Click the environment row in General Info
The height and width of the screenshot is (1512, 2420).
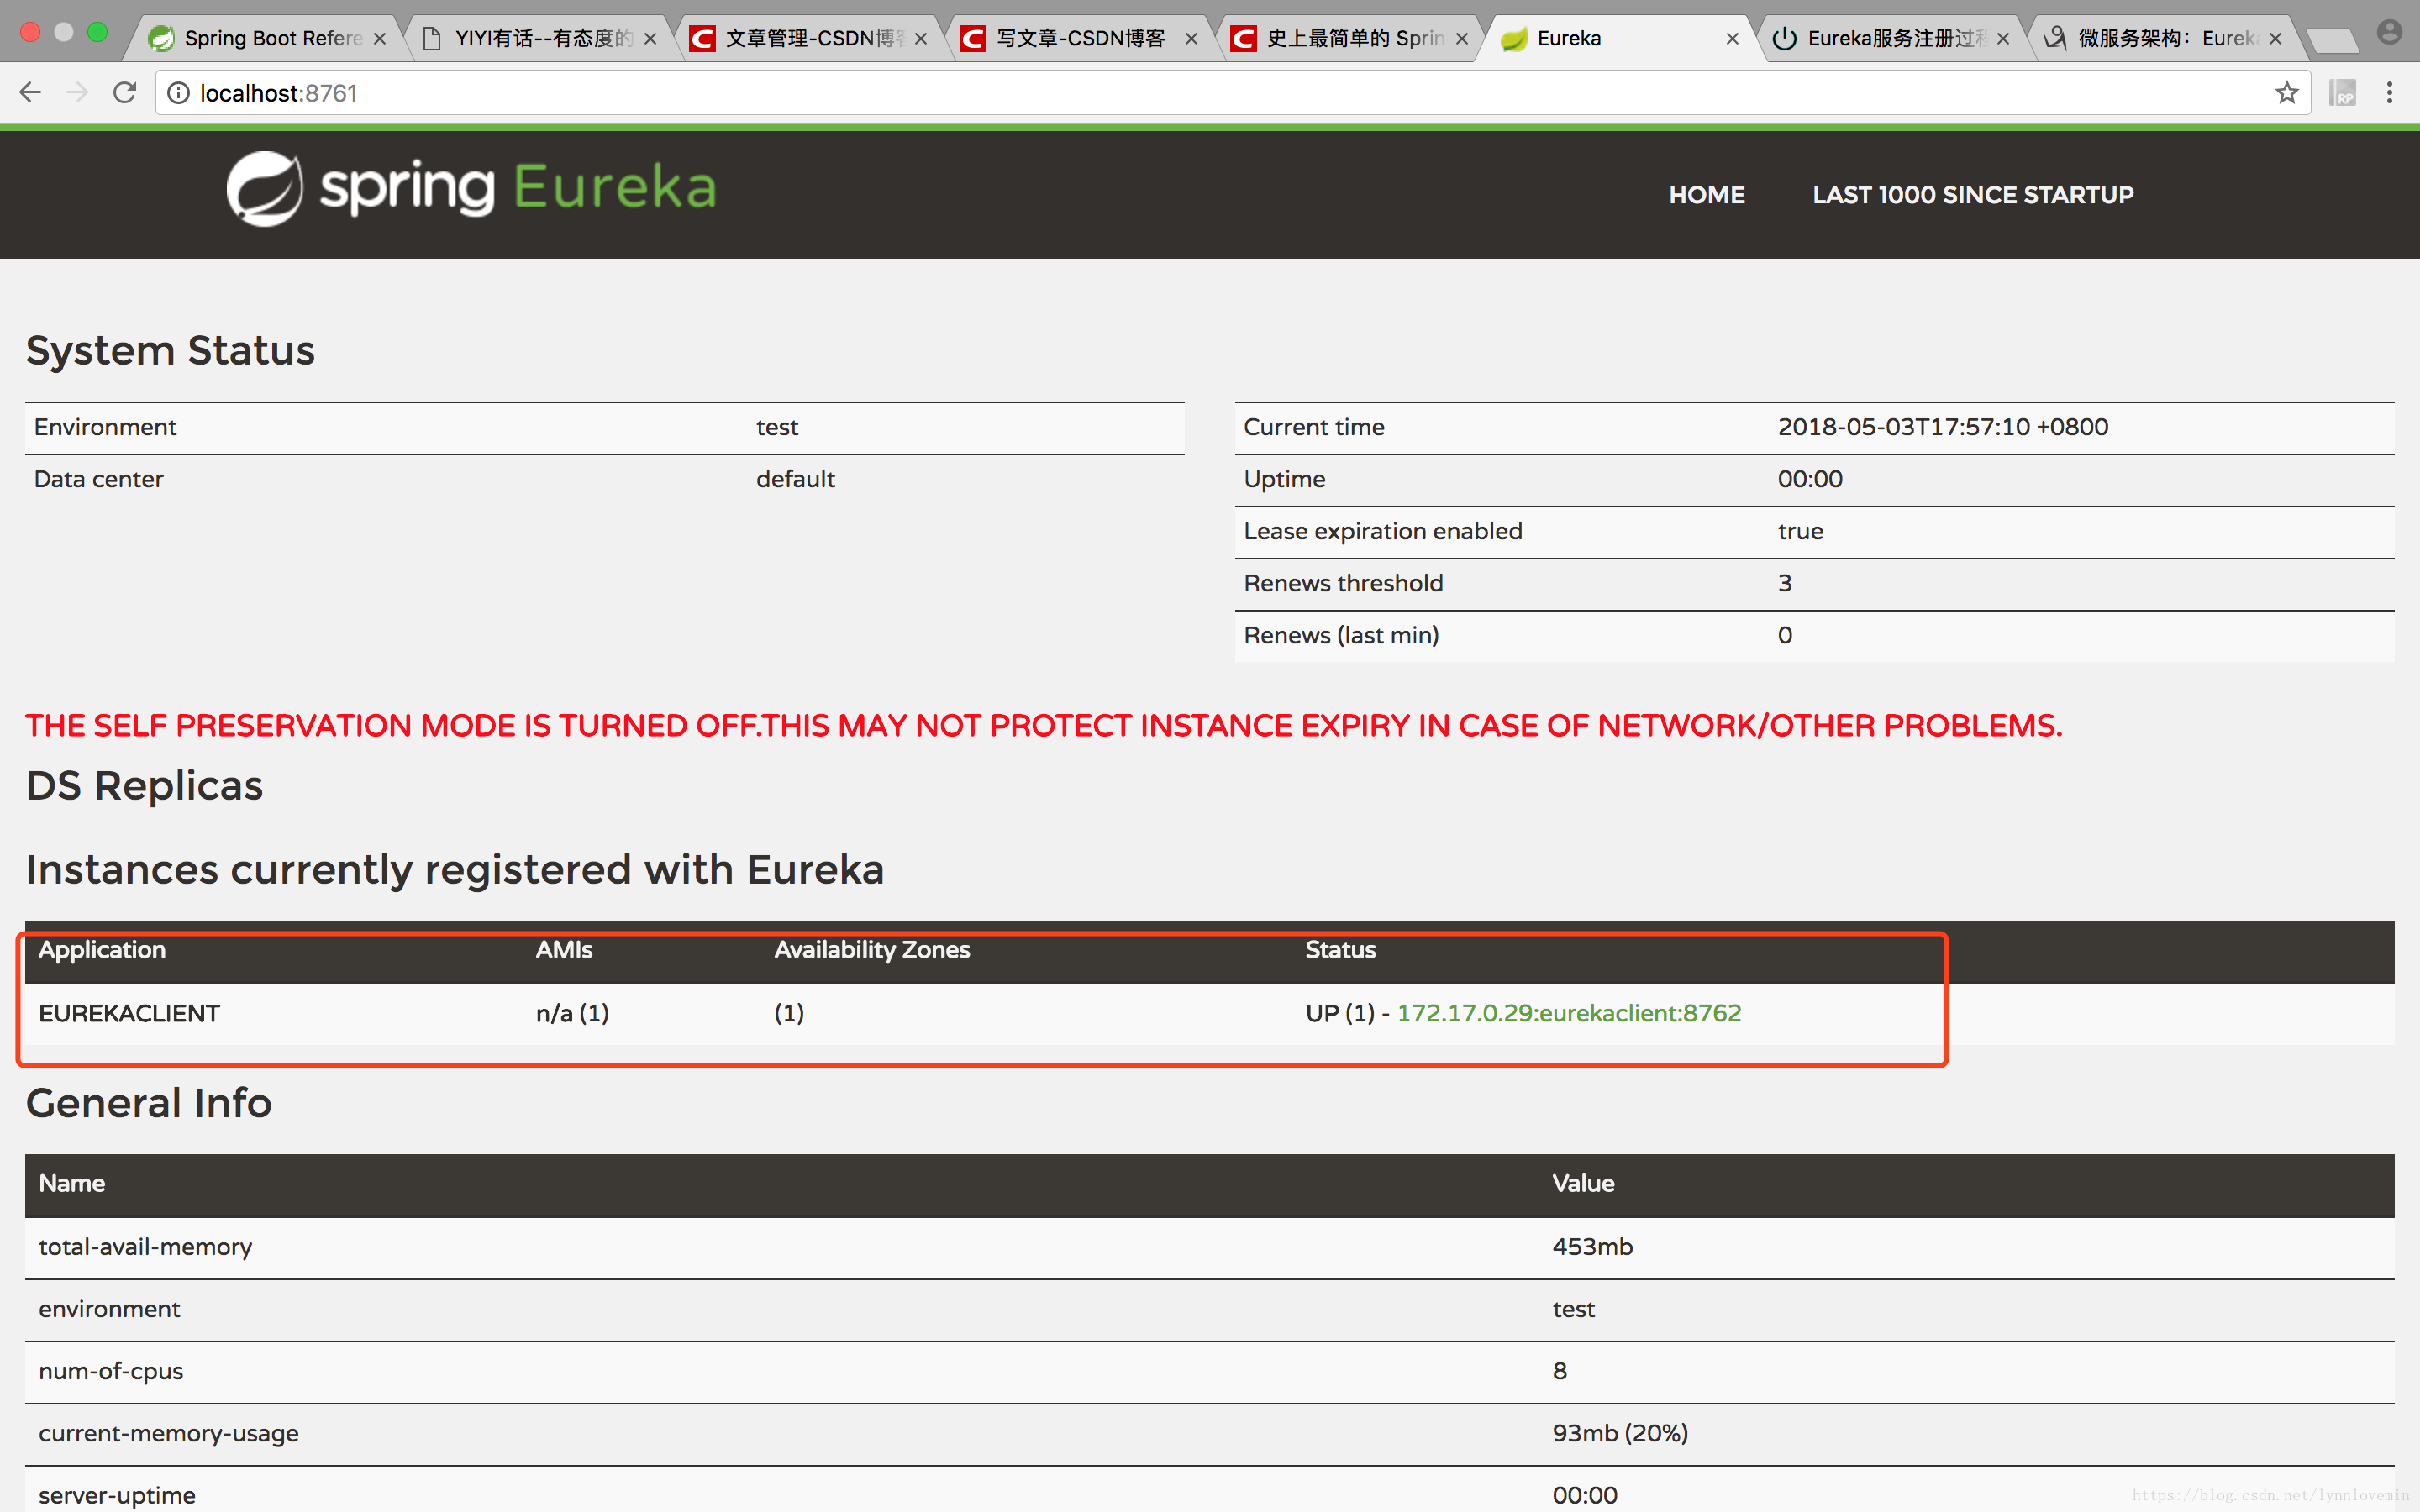pos(1210,1310)
